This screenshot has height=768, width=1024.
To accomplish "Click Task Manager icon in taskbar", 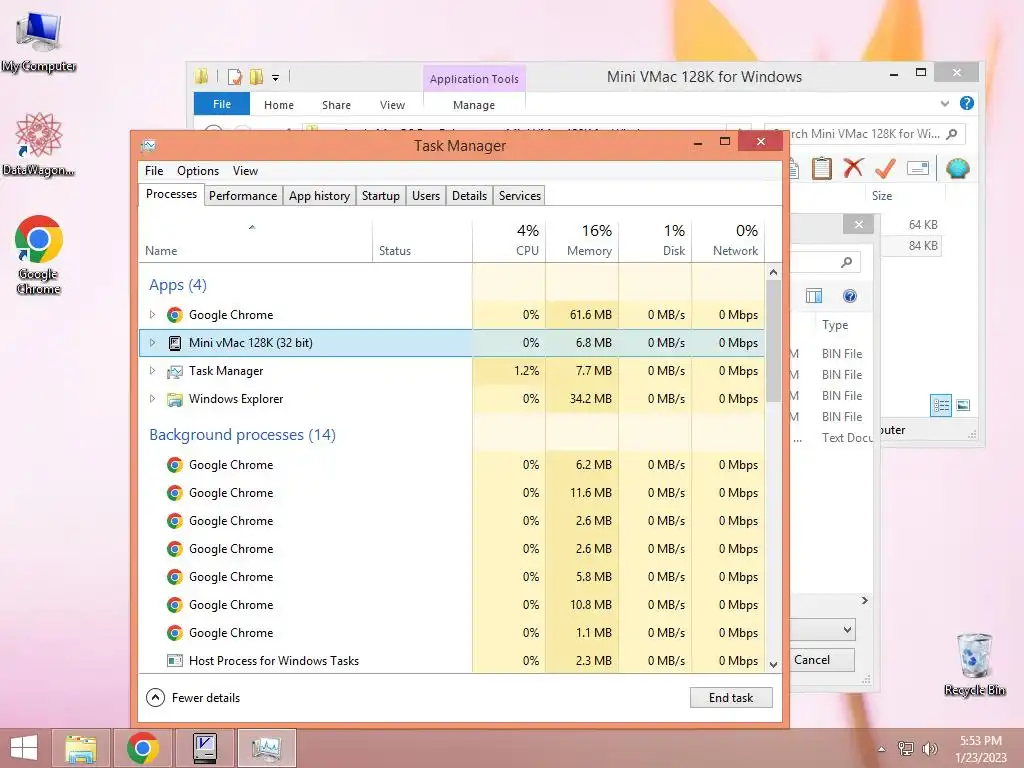I will tap(267, 748).
